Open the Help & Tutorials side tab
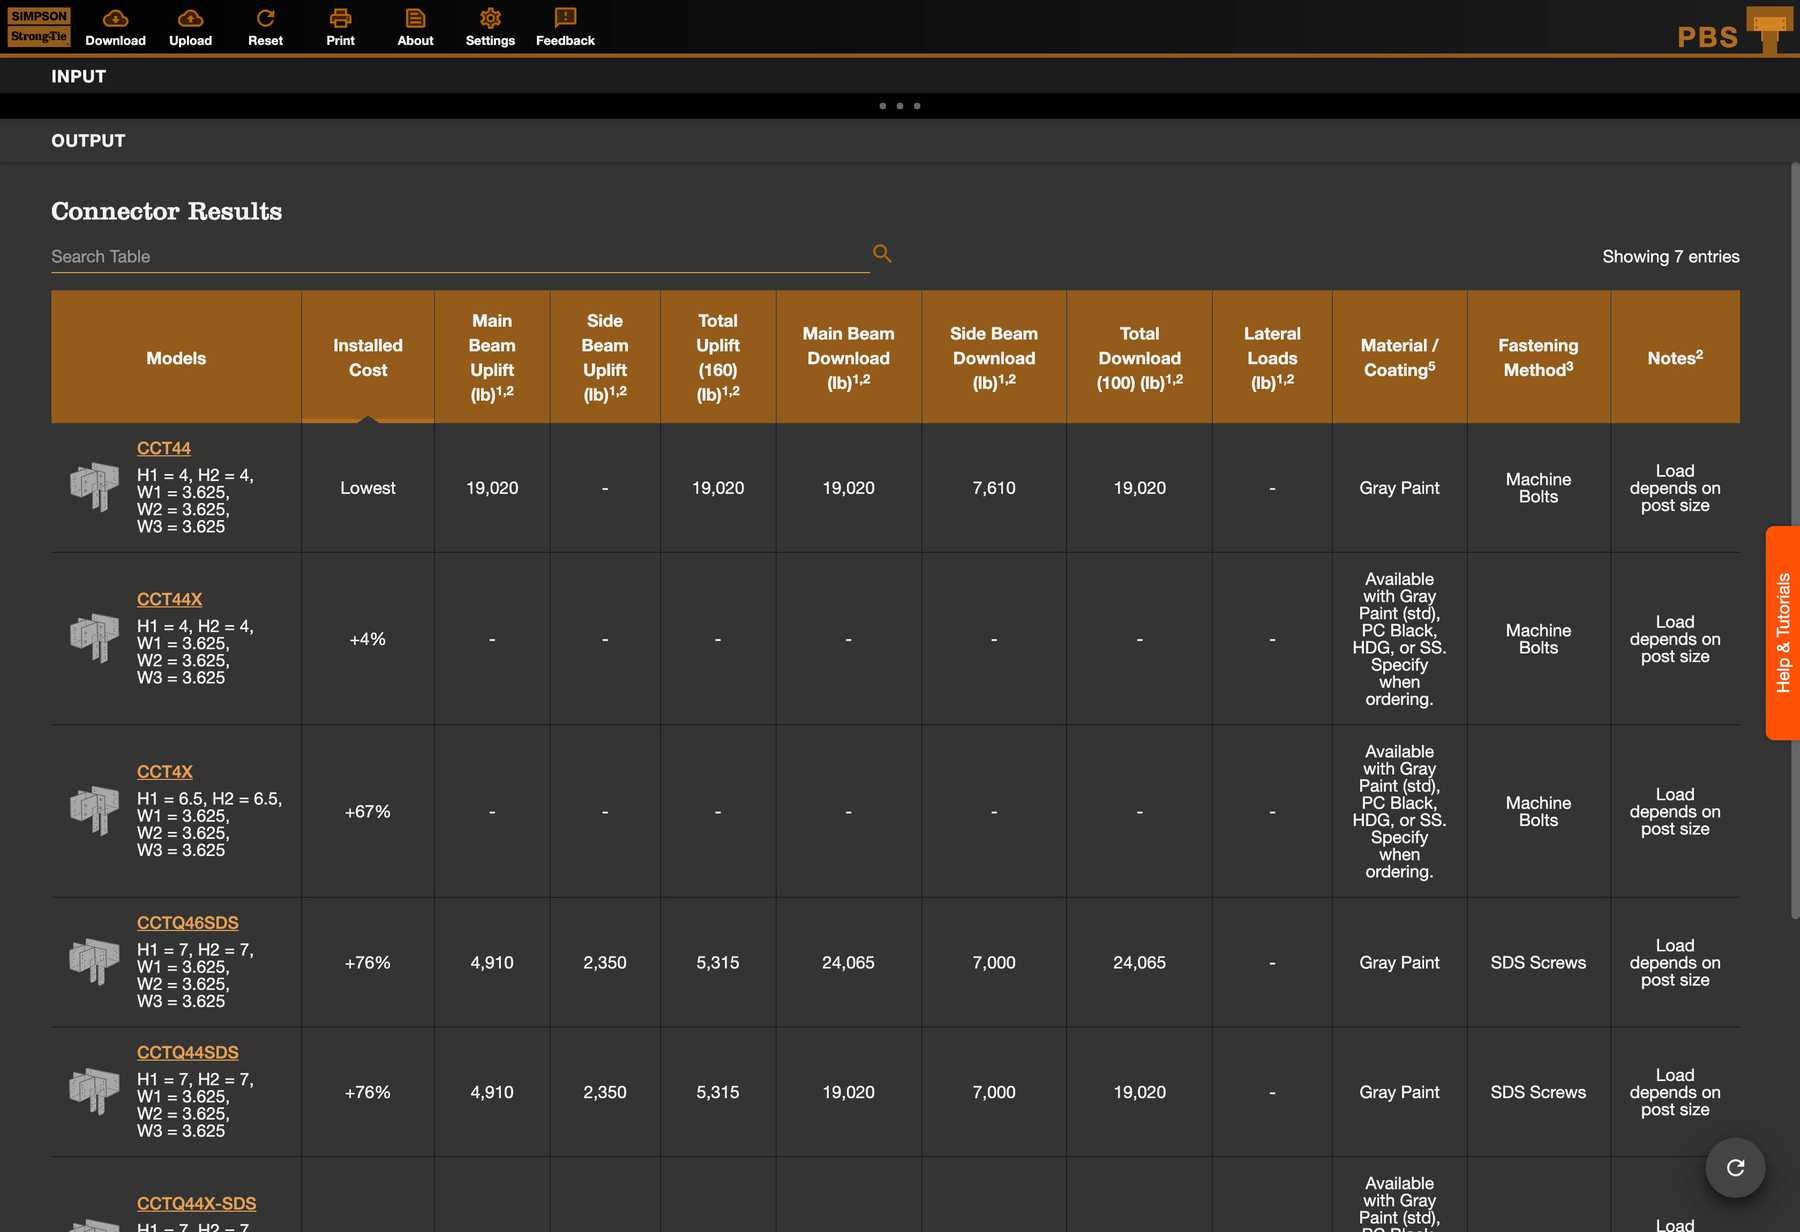Screen dimensions: 1800x1232 coord(1783,633)
